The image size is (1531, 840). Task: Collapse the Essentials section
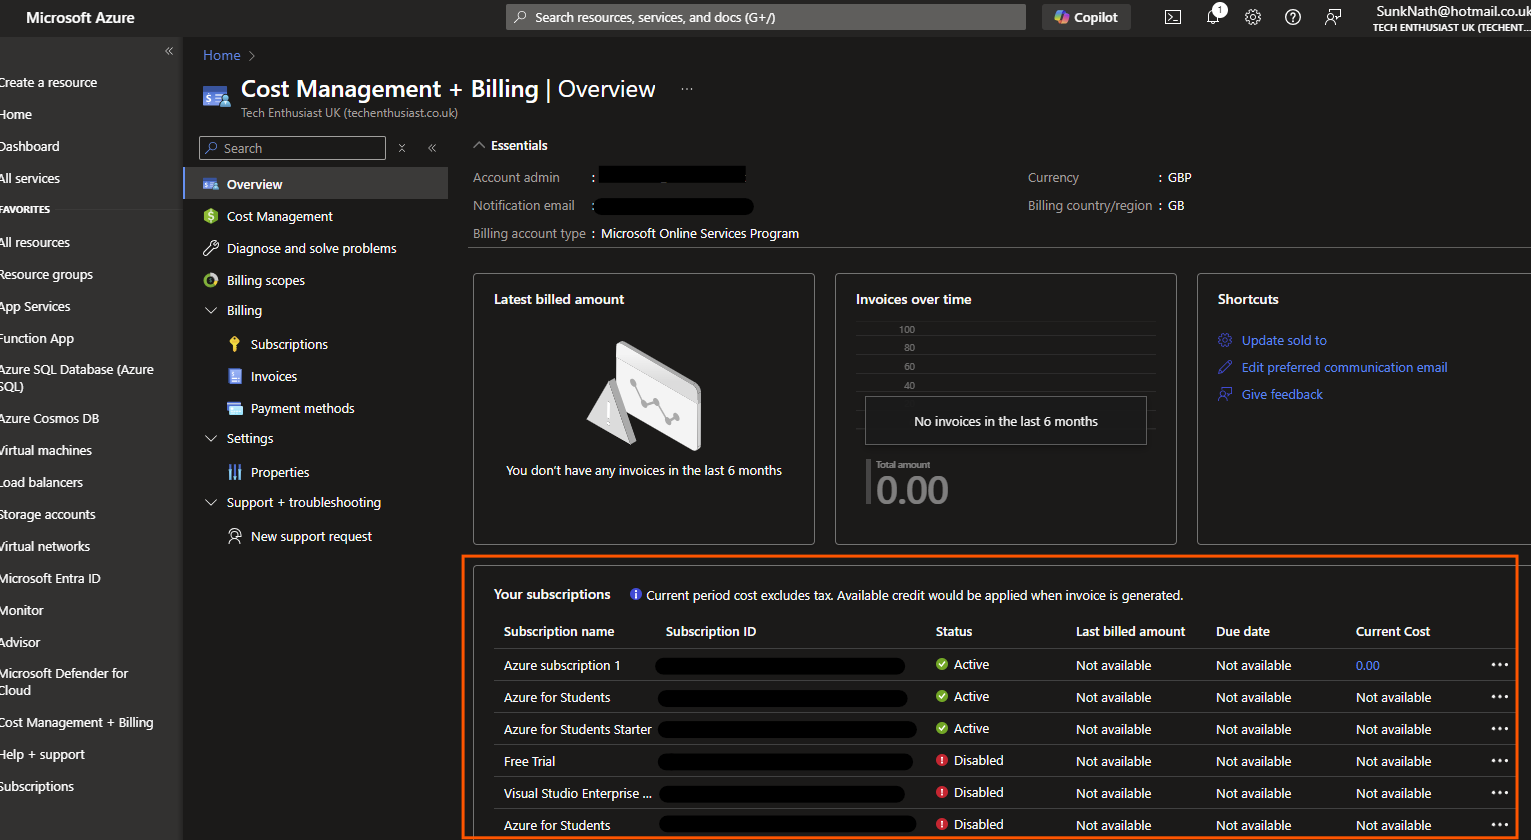[x=478, y=144]
